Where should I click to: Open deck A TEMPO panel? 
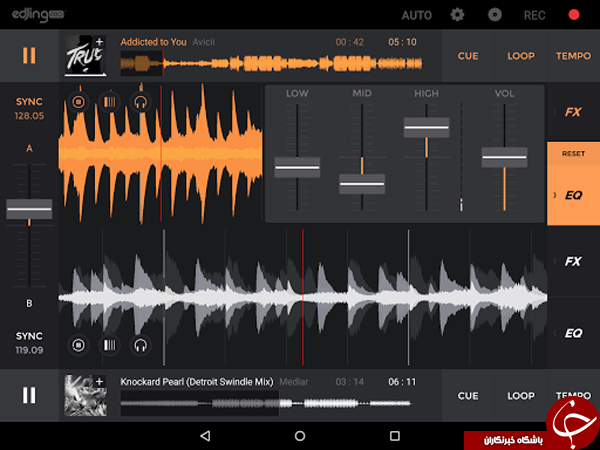pyautogui.click(x=573, y=56)
